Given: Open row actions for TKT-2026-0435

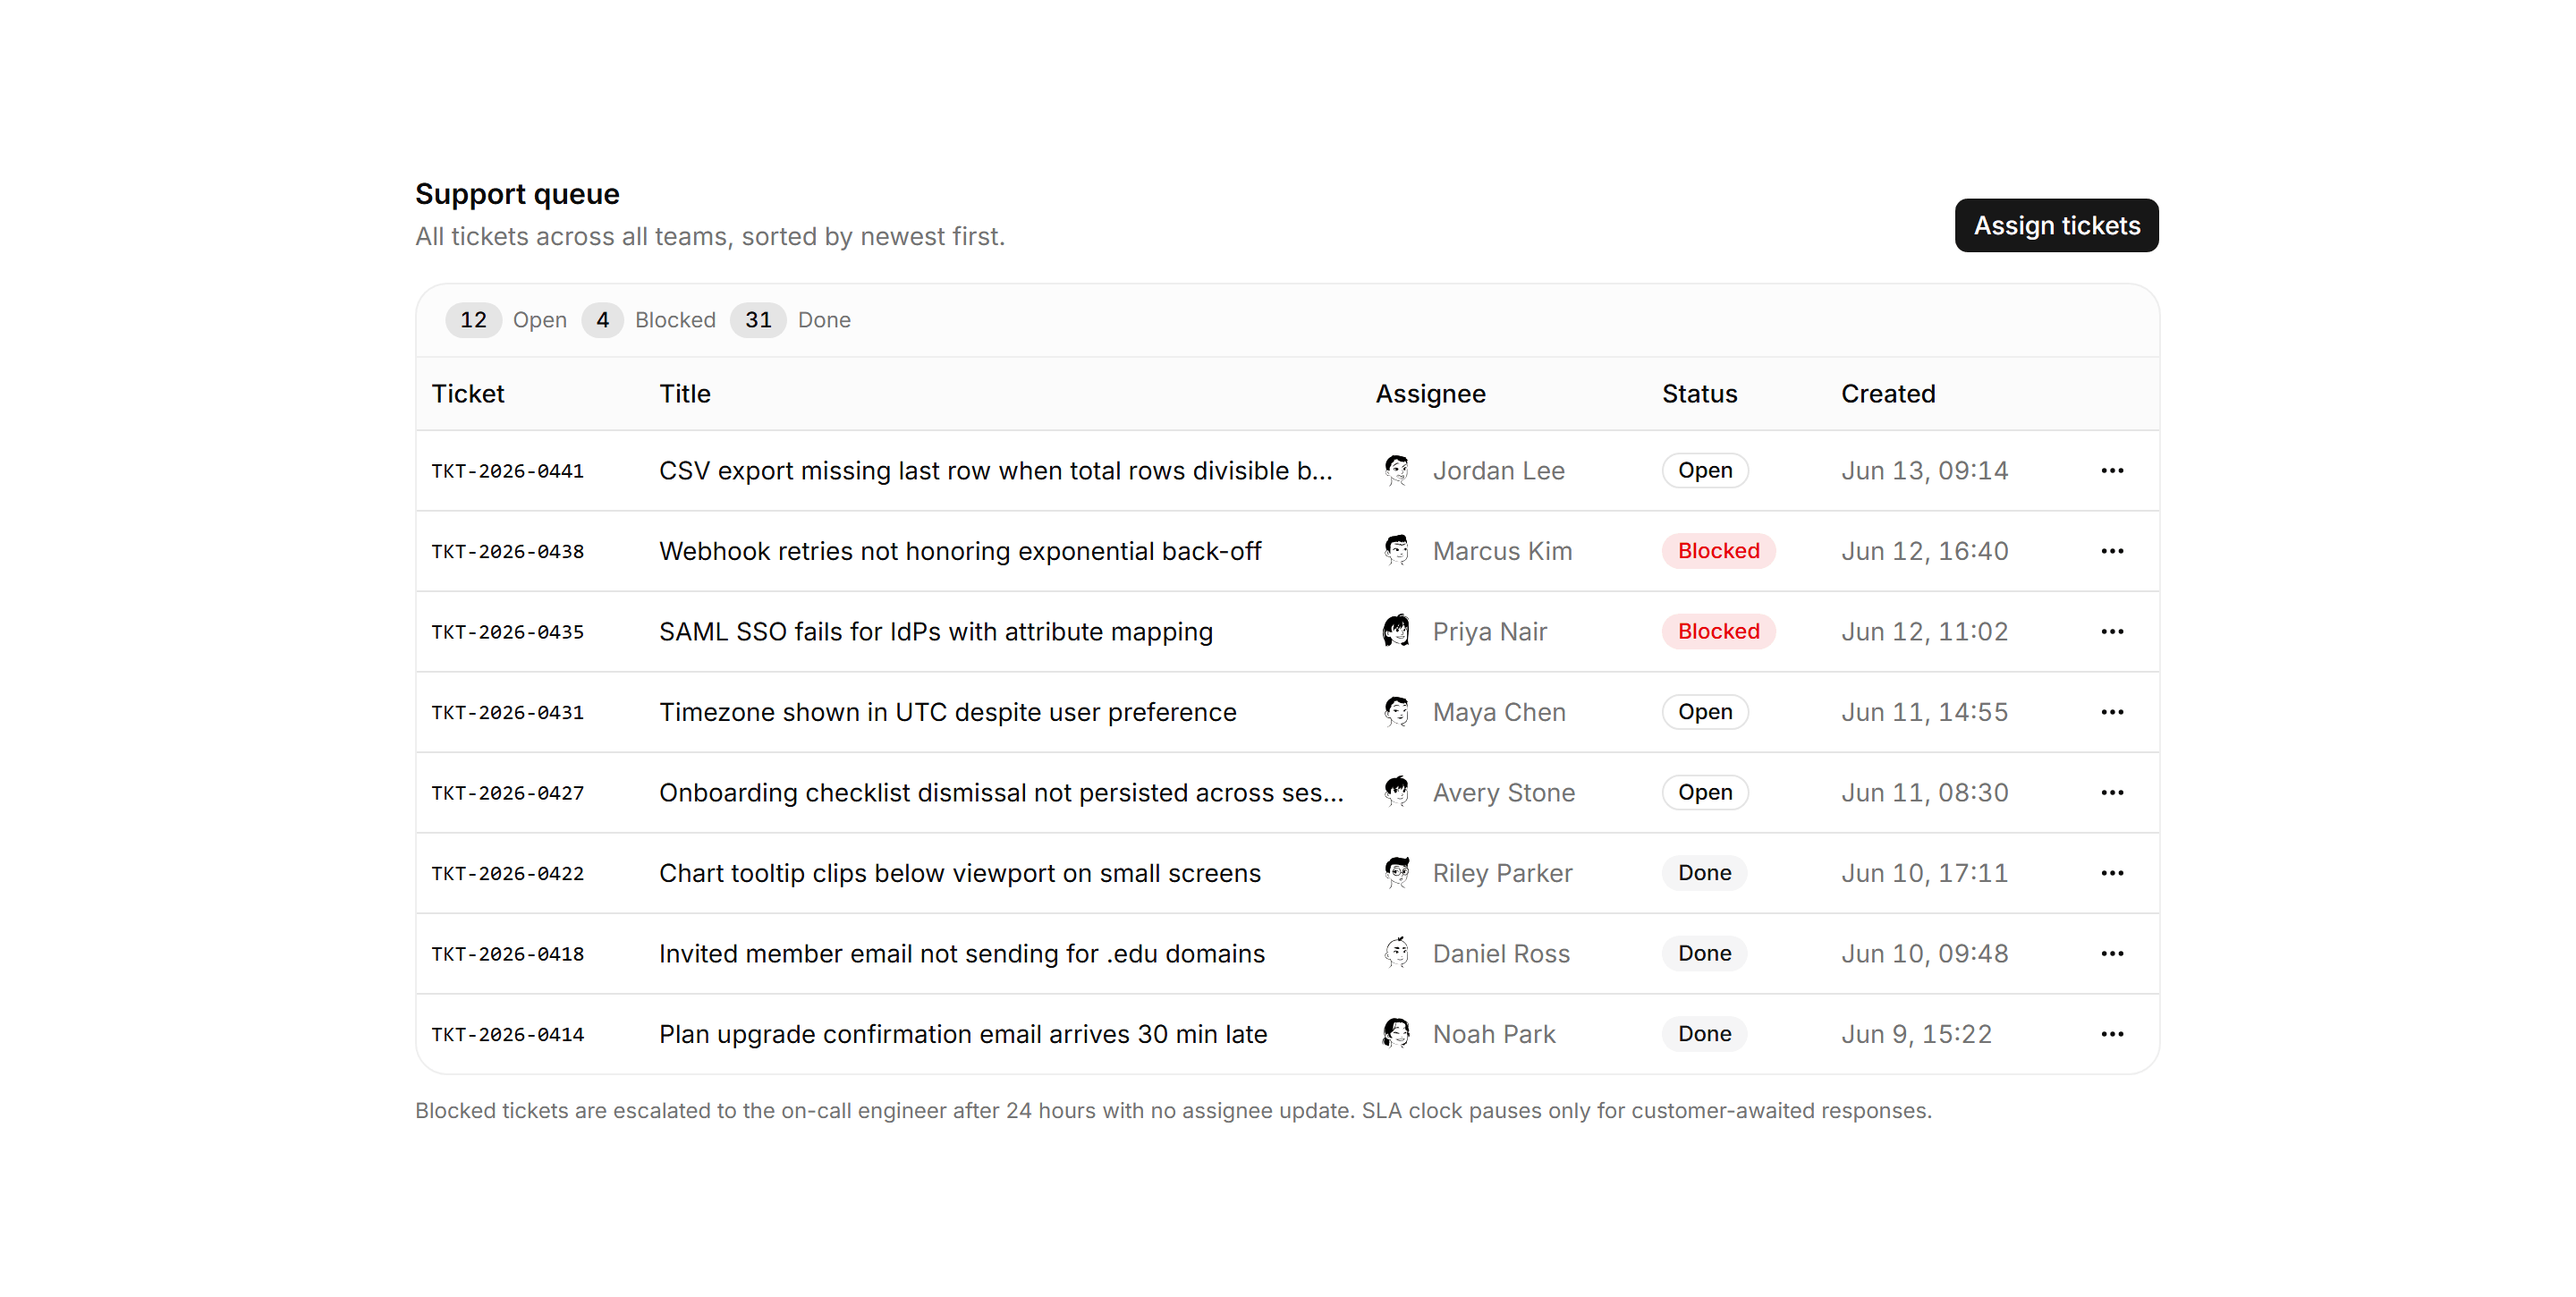Looking at the screenshot, I should tap(2112, 632).
